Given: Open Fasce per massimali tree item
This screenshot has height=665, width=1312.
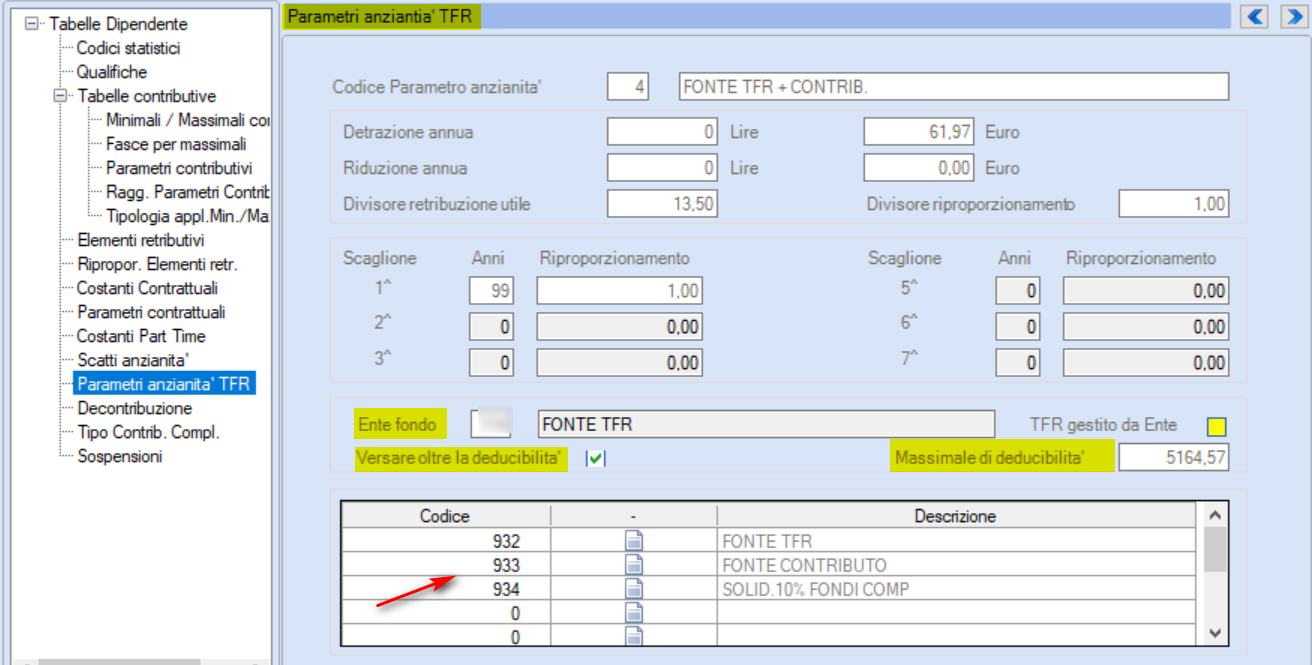Looking at the screenshot, I should (x=176, y=144).
